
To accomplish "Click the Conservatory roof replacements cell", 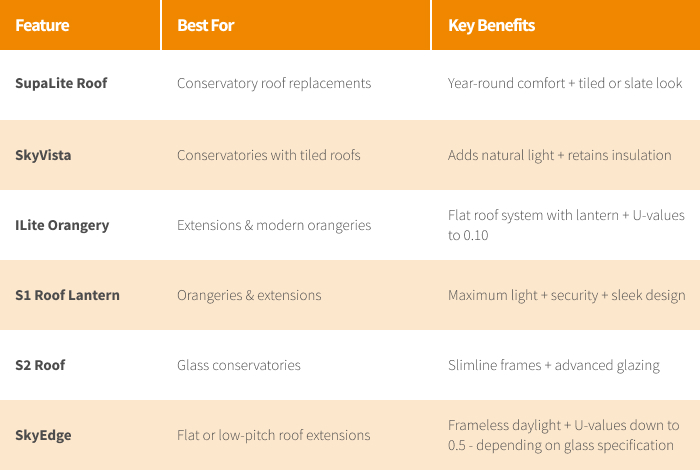I will (274, 83).
